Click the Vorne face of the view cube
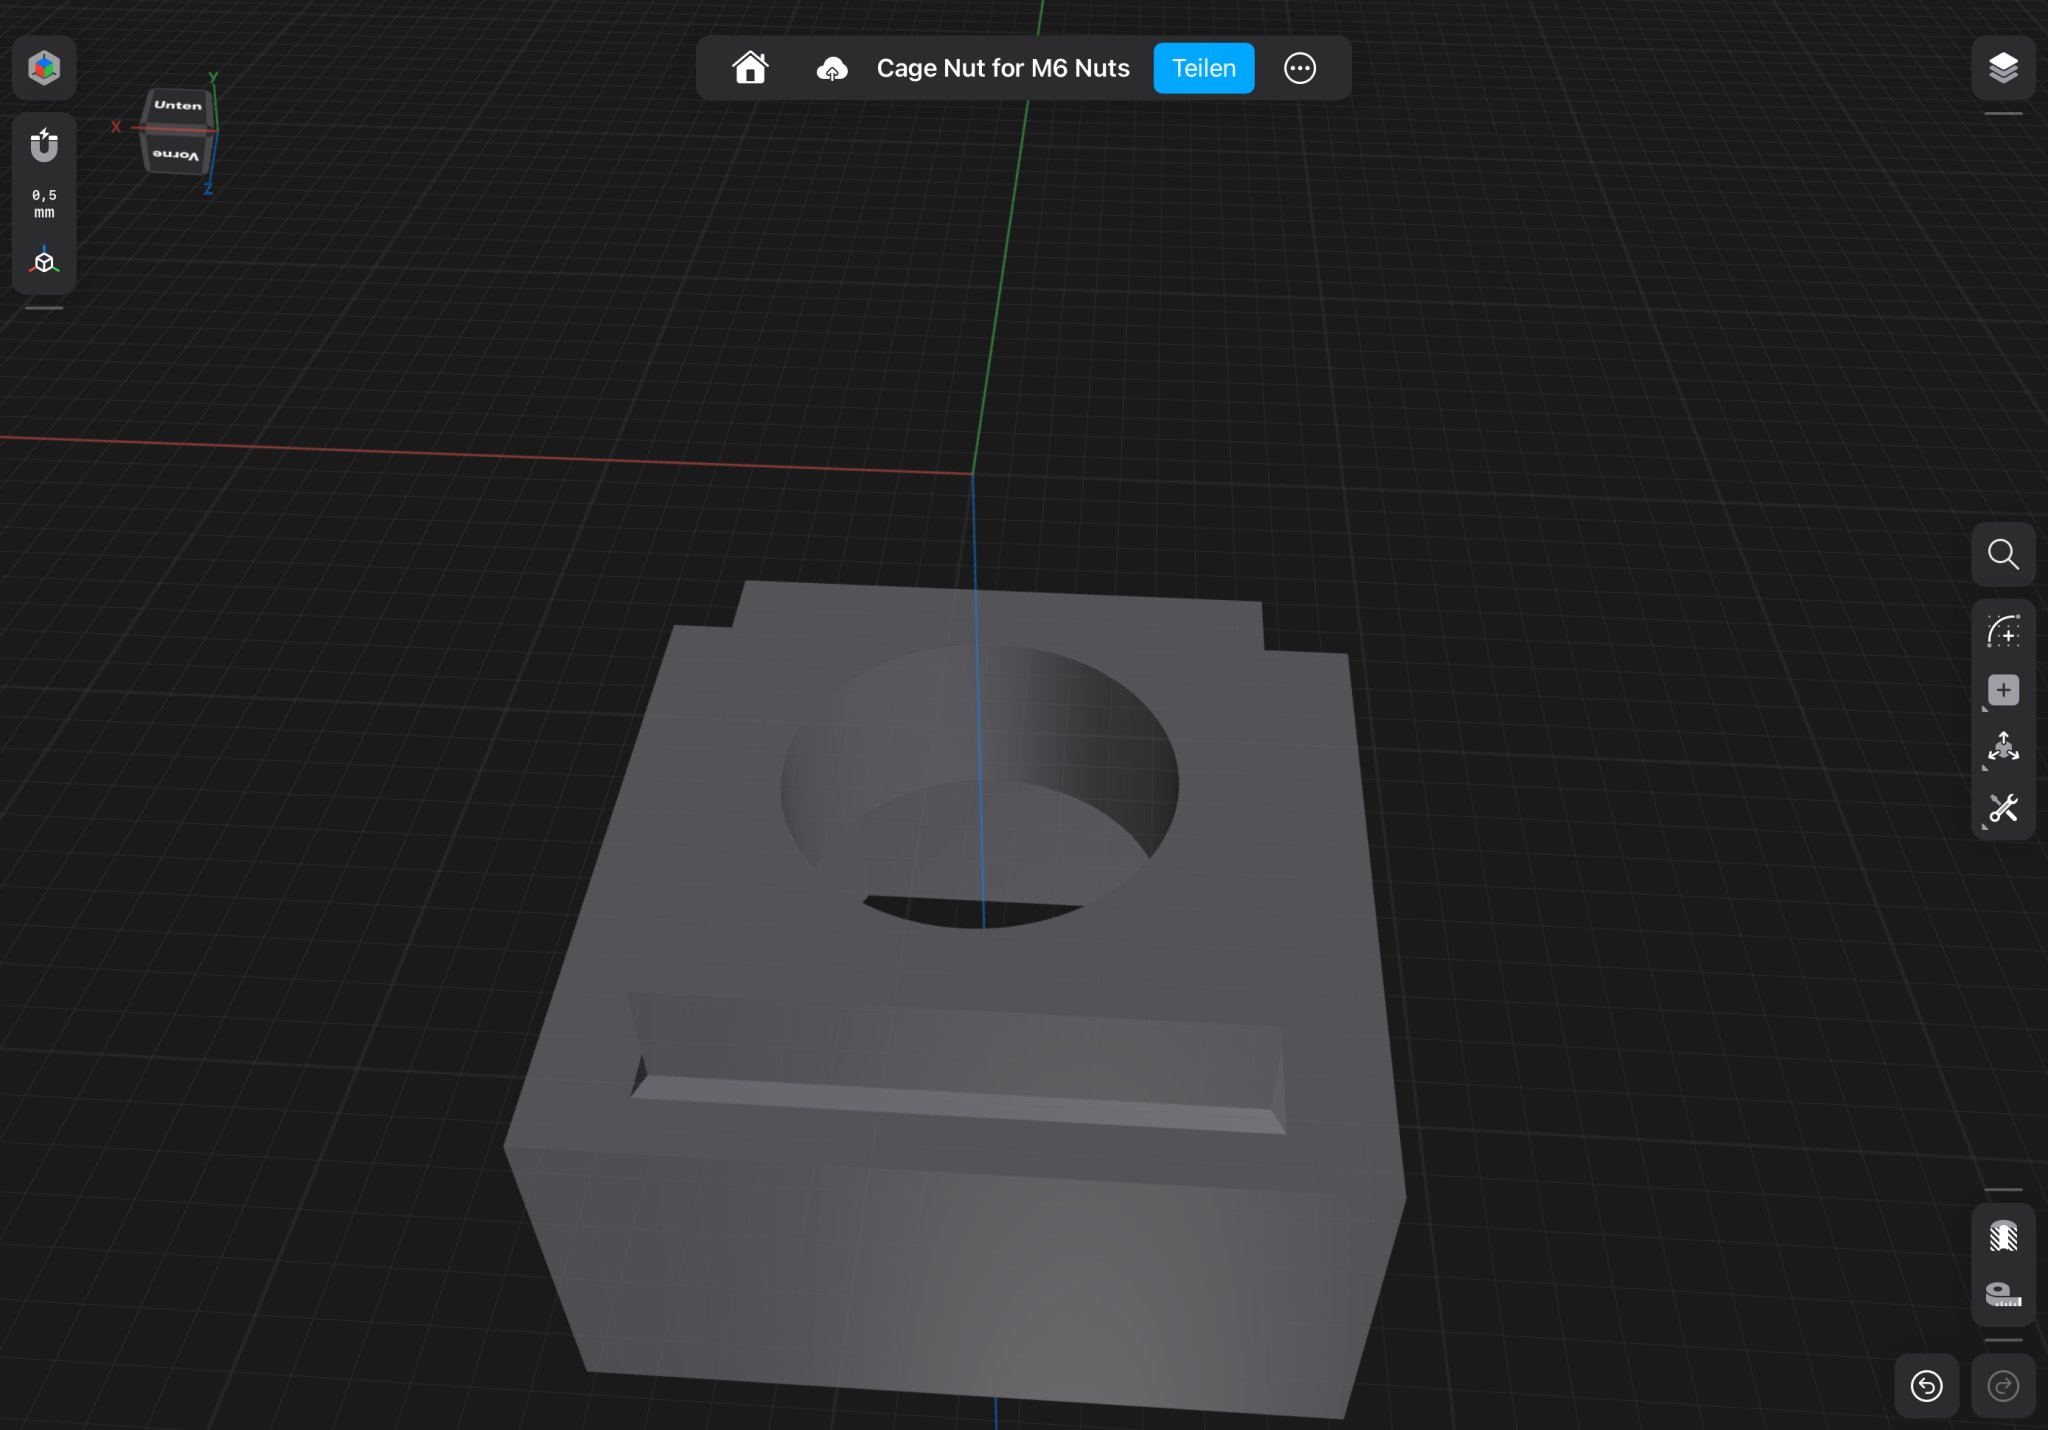 pos(176,155)
